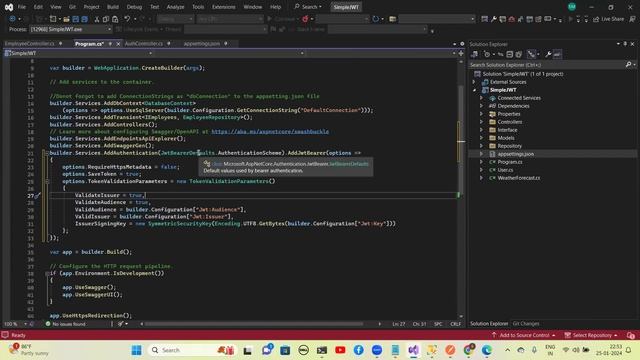640x360 pixels.
Task: Click Select Repository button
Action: [x=591, y=335]
